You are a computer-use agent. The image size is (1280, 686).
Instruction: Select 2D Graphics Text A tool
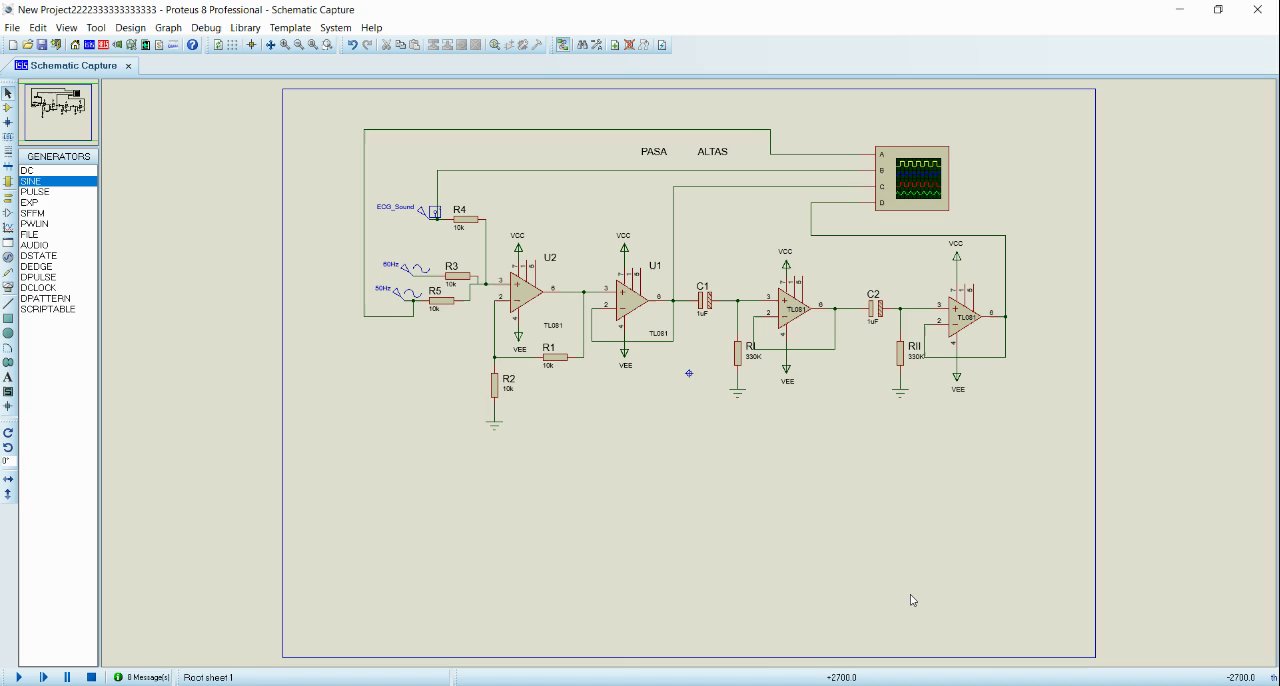point(8,377)
